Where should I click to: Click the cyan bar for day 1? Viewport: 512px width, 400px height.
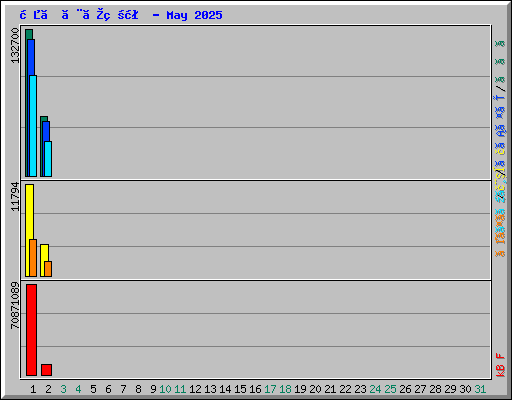33,126
